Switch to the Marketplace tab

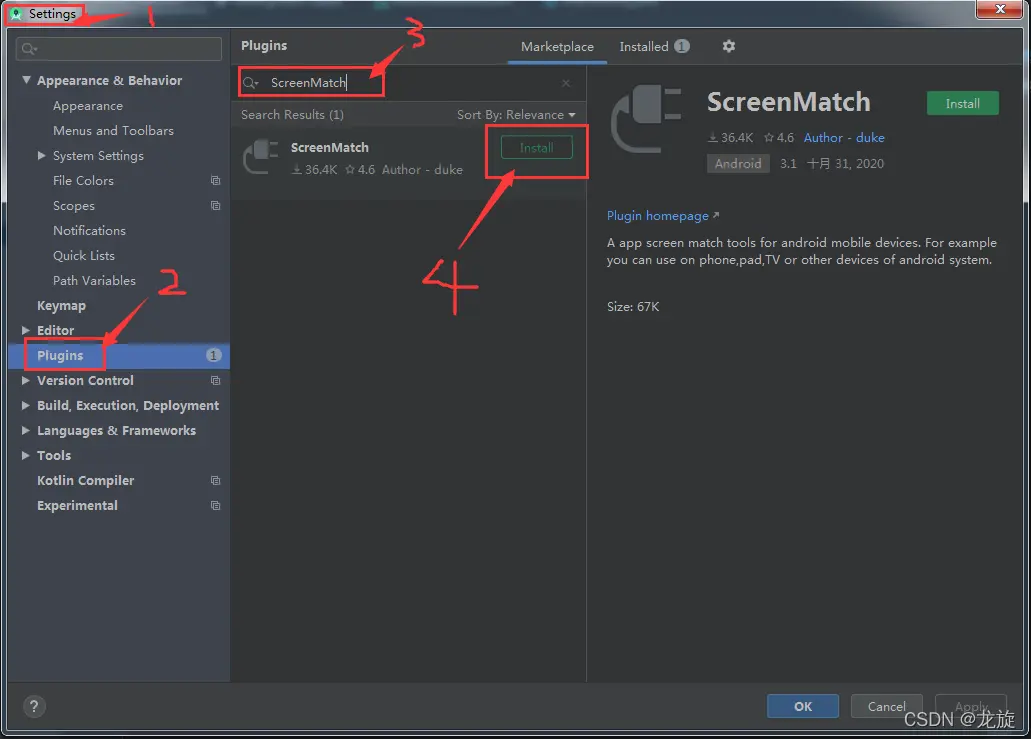(557, 47)
